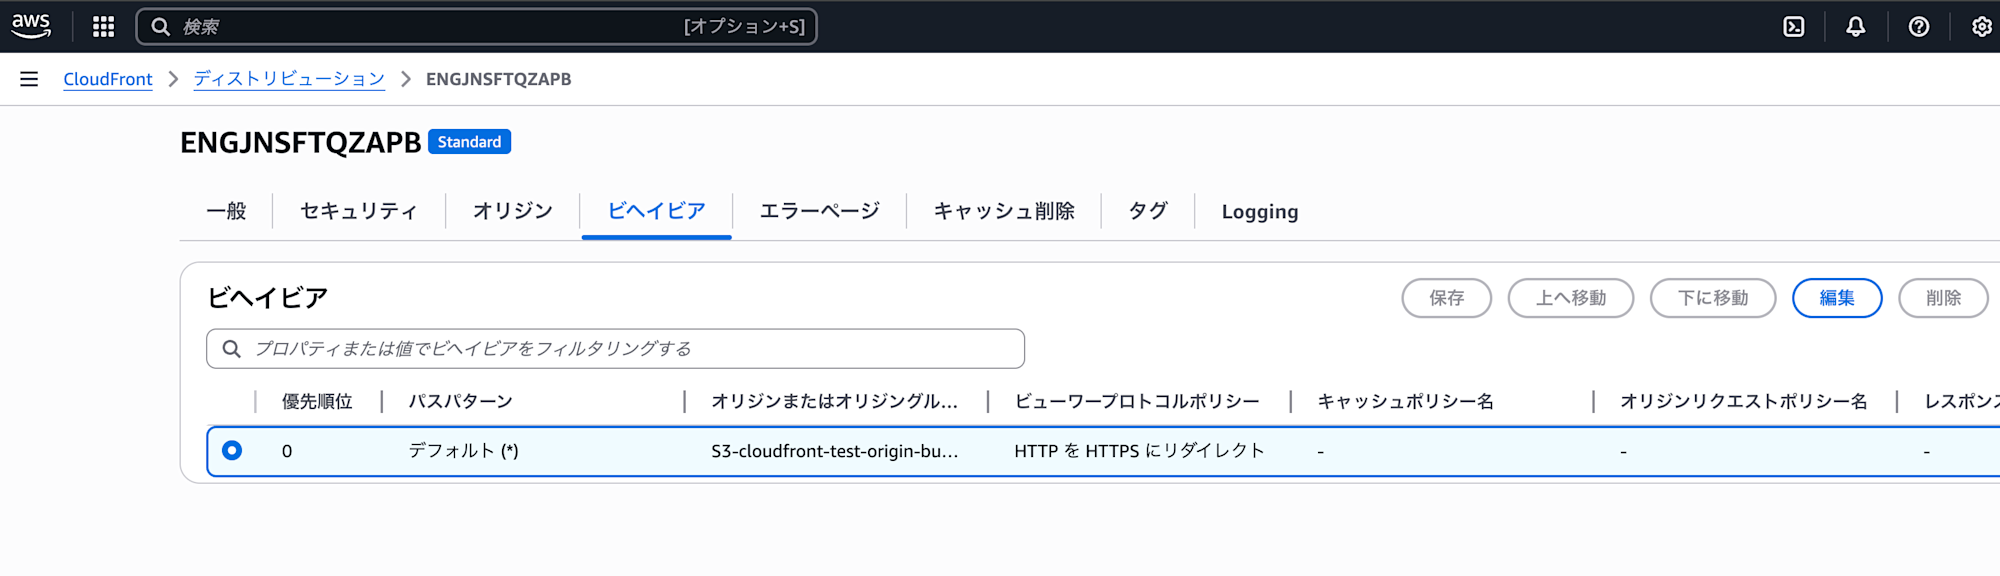
Task: Open the Logging tab
Action: coord(1260,212)
